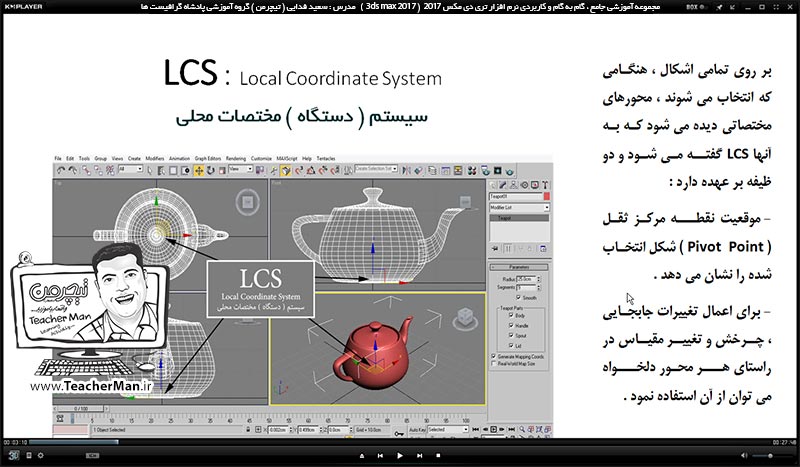800x467 pixels.
Task: Toggle the Auto Key button
Action: pyautogui.click(x=417, y=430)
